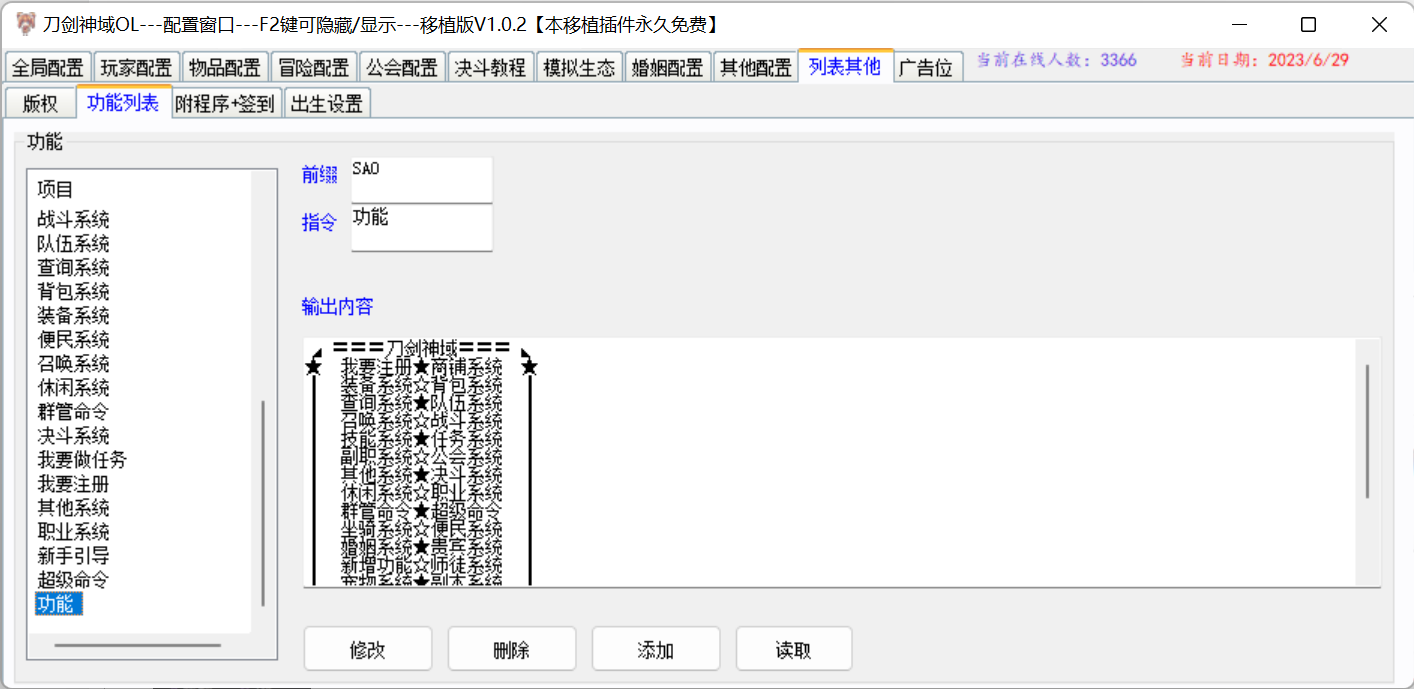Click the 指令 label

click(x=320, y=224)
